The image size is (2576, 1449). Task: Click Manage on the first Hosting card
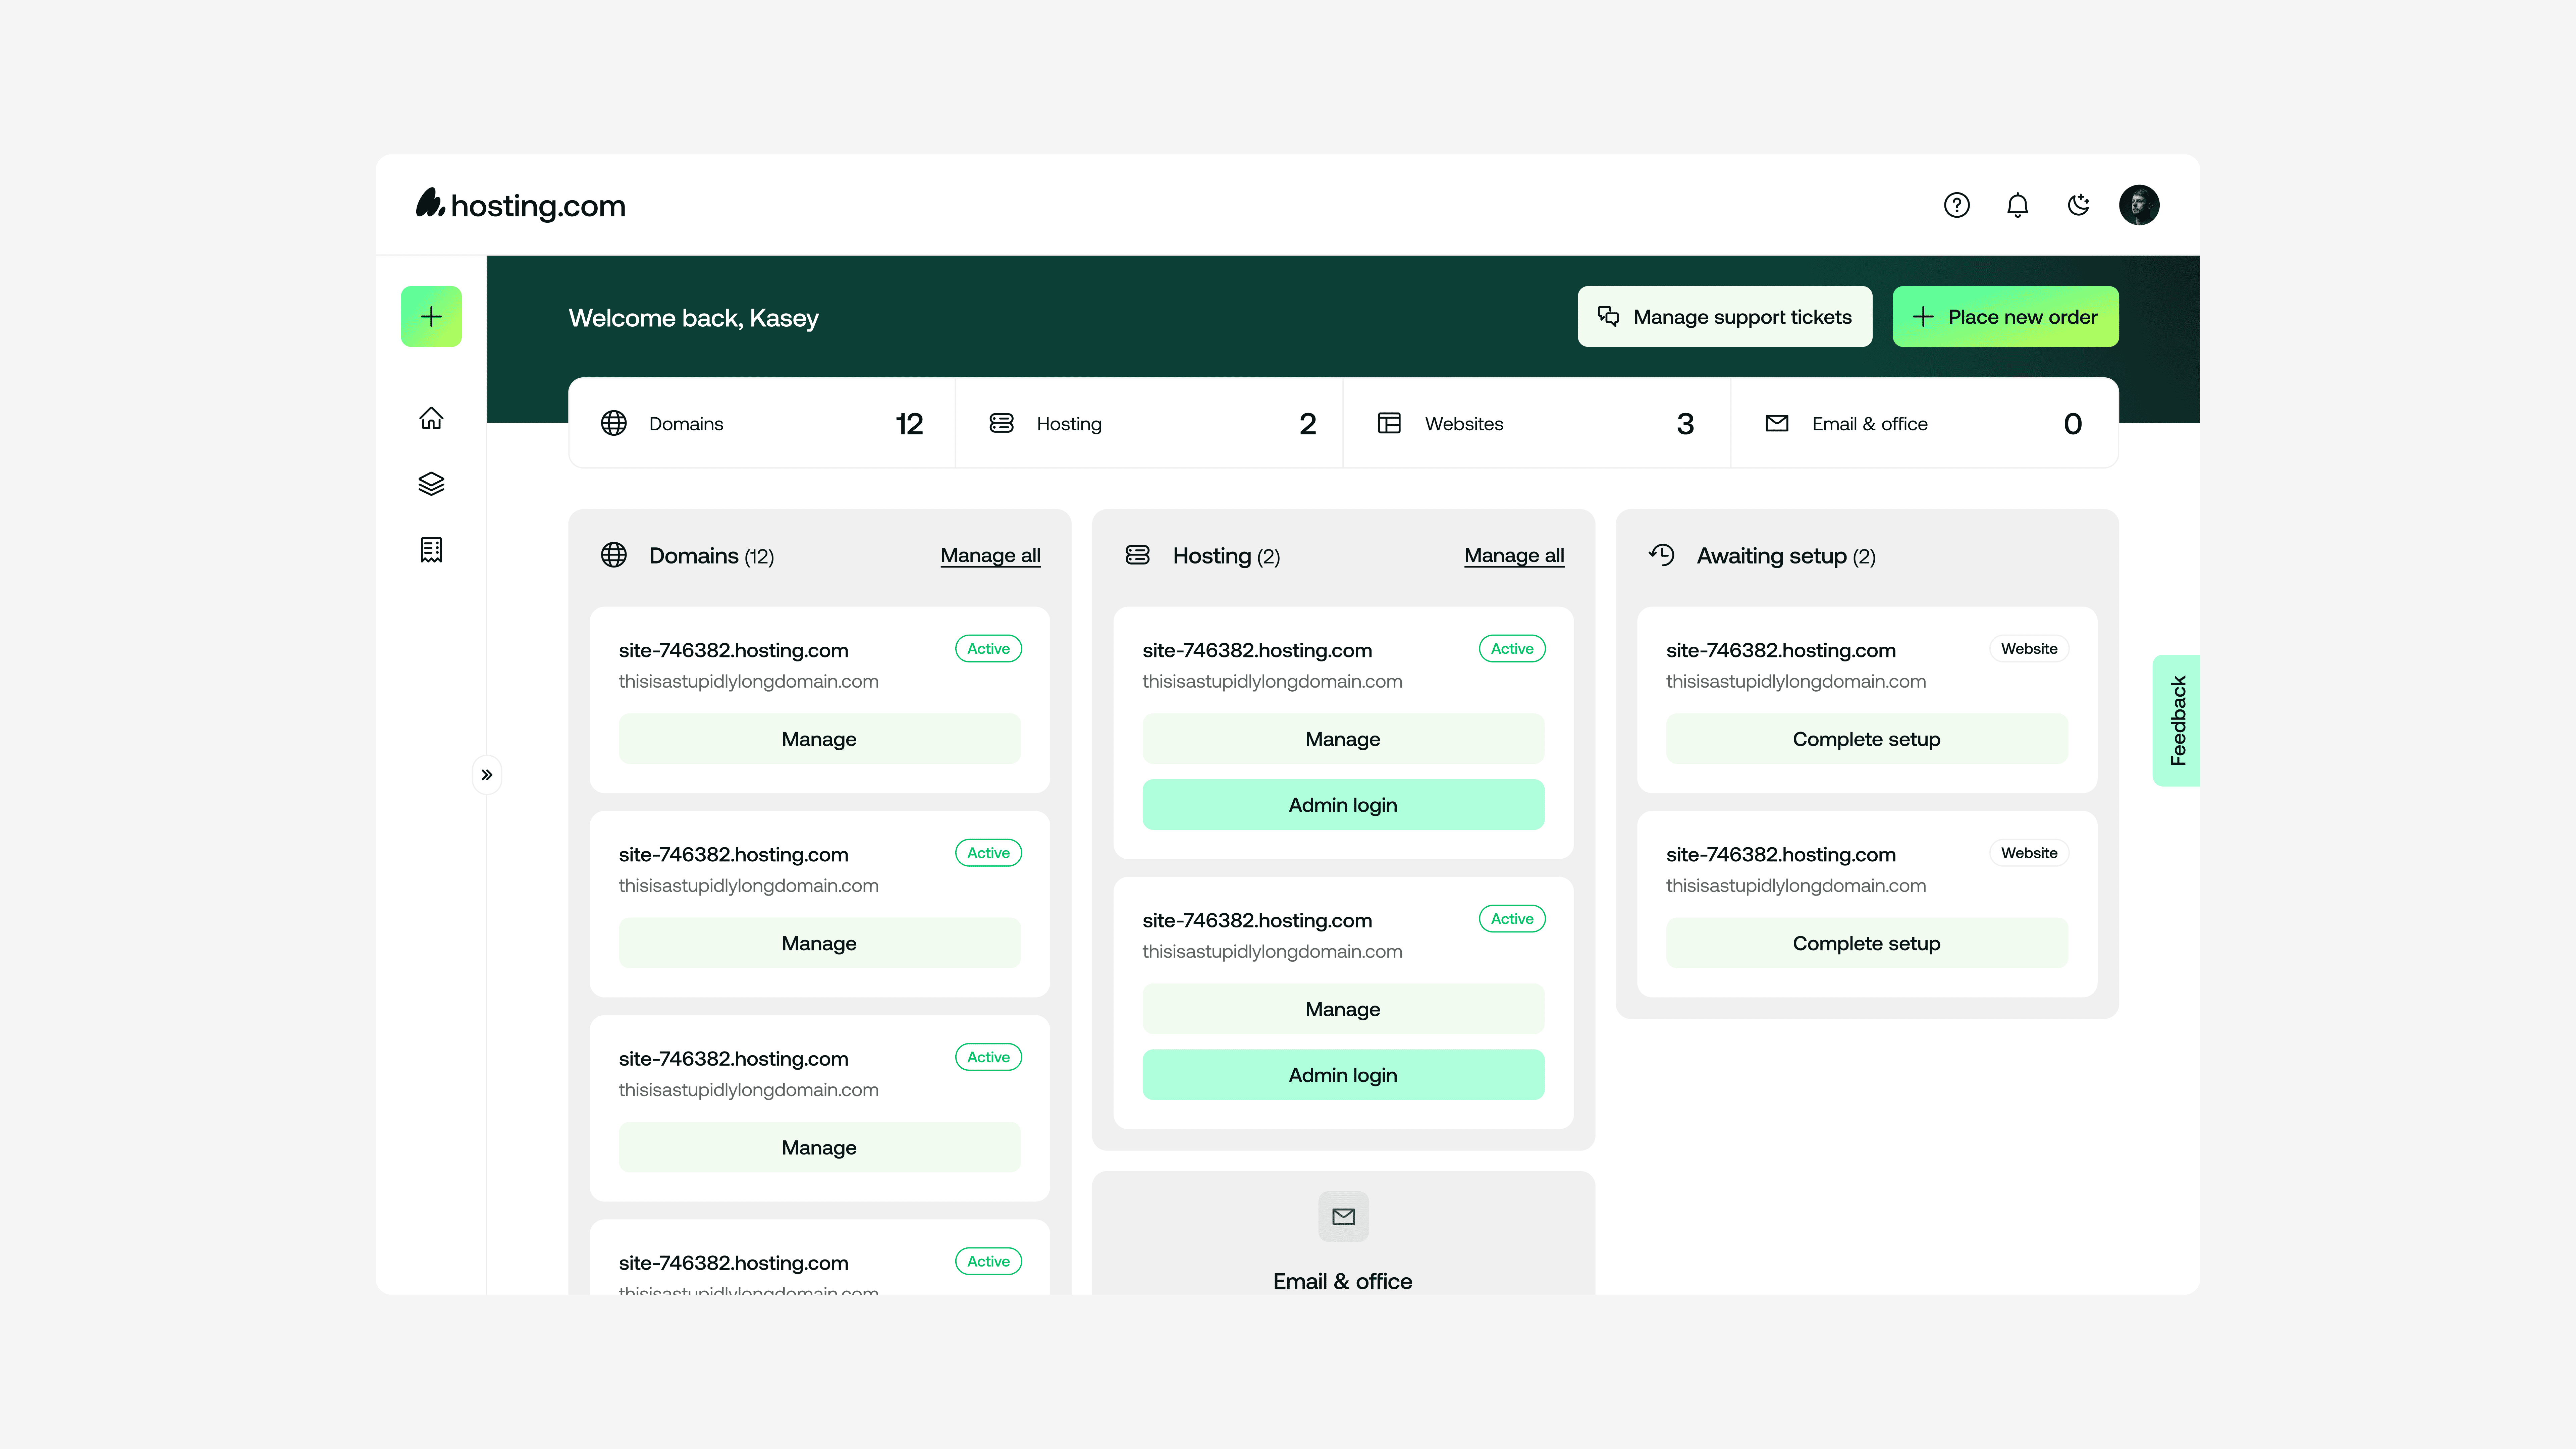(1343, 739)
